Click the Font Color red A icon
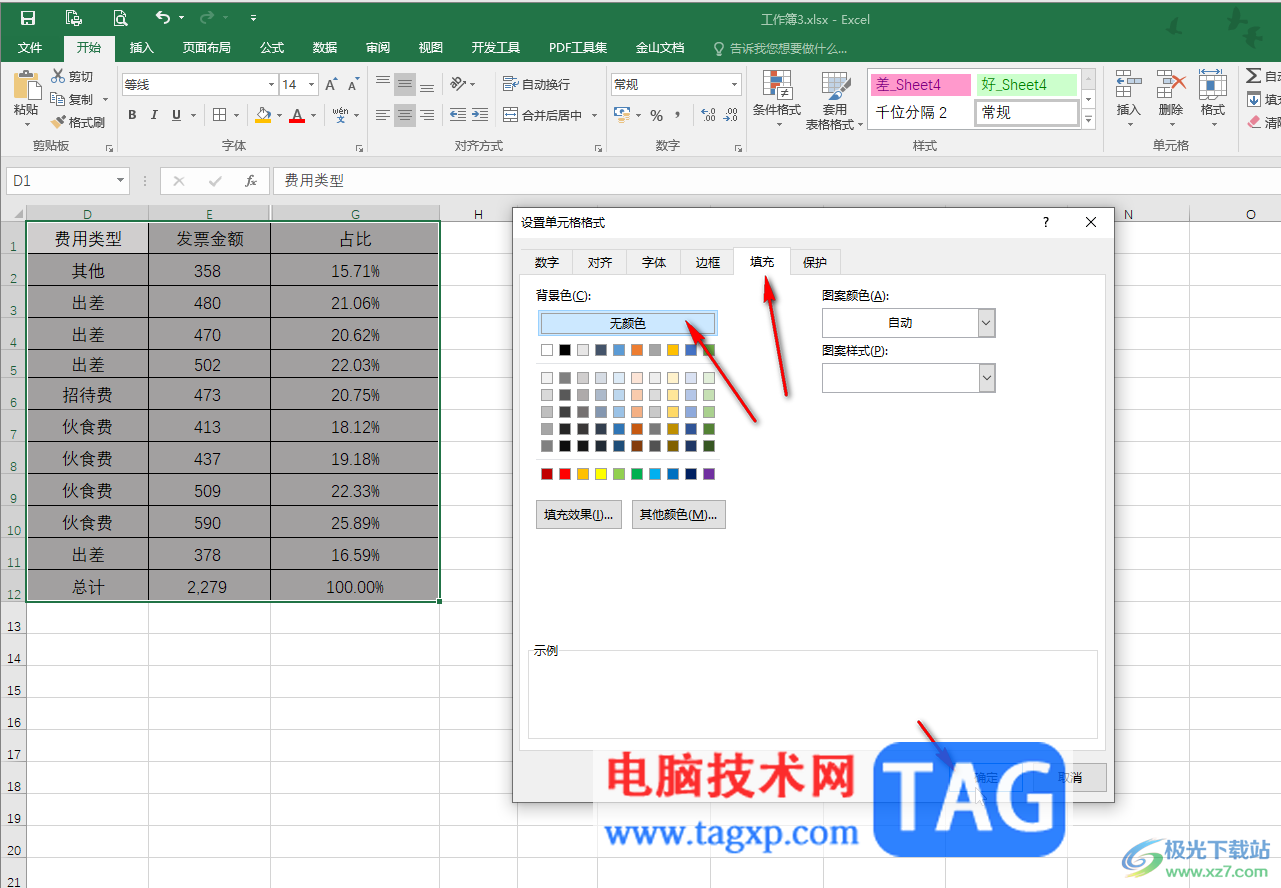The image size is (1281, 888). click(x=297, y=115)
